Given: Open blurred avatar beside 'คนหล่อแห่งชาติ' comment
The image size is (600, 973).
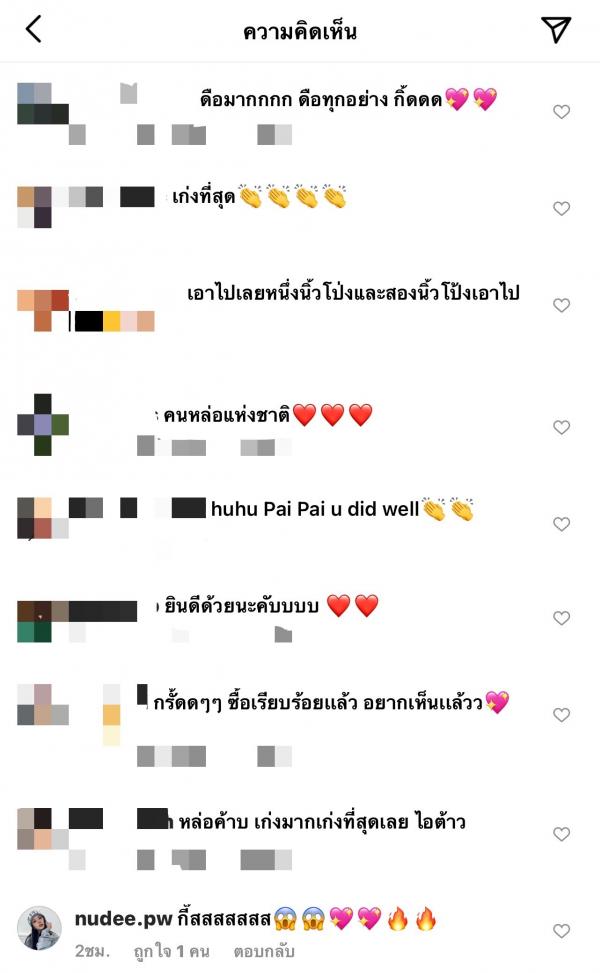Looking at the screenshot, I should tap(42, 424).
